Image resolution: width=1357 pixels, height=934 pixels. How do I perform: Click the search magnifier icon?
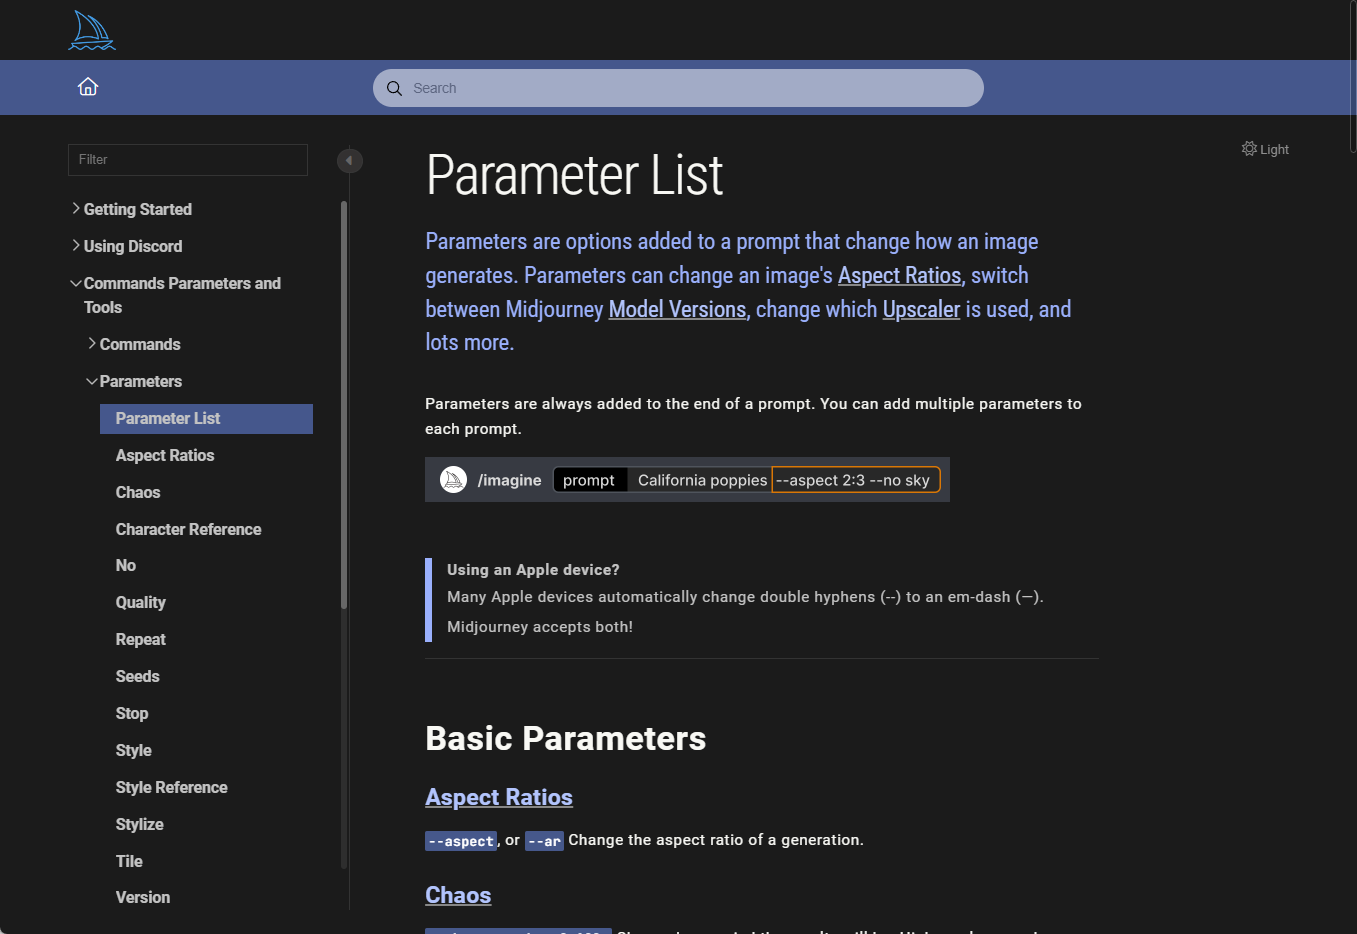pos(394,88)
